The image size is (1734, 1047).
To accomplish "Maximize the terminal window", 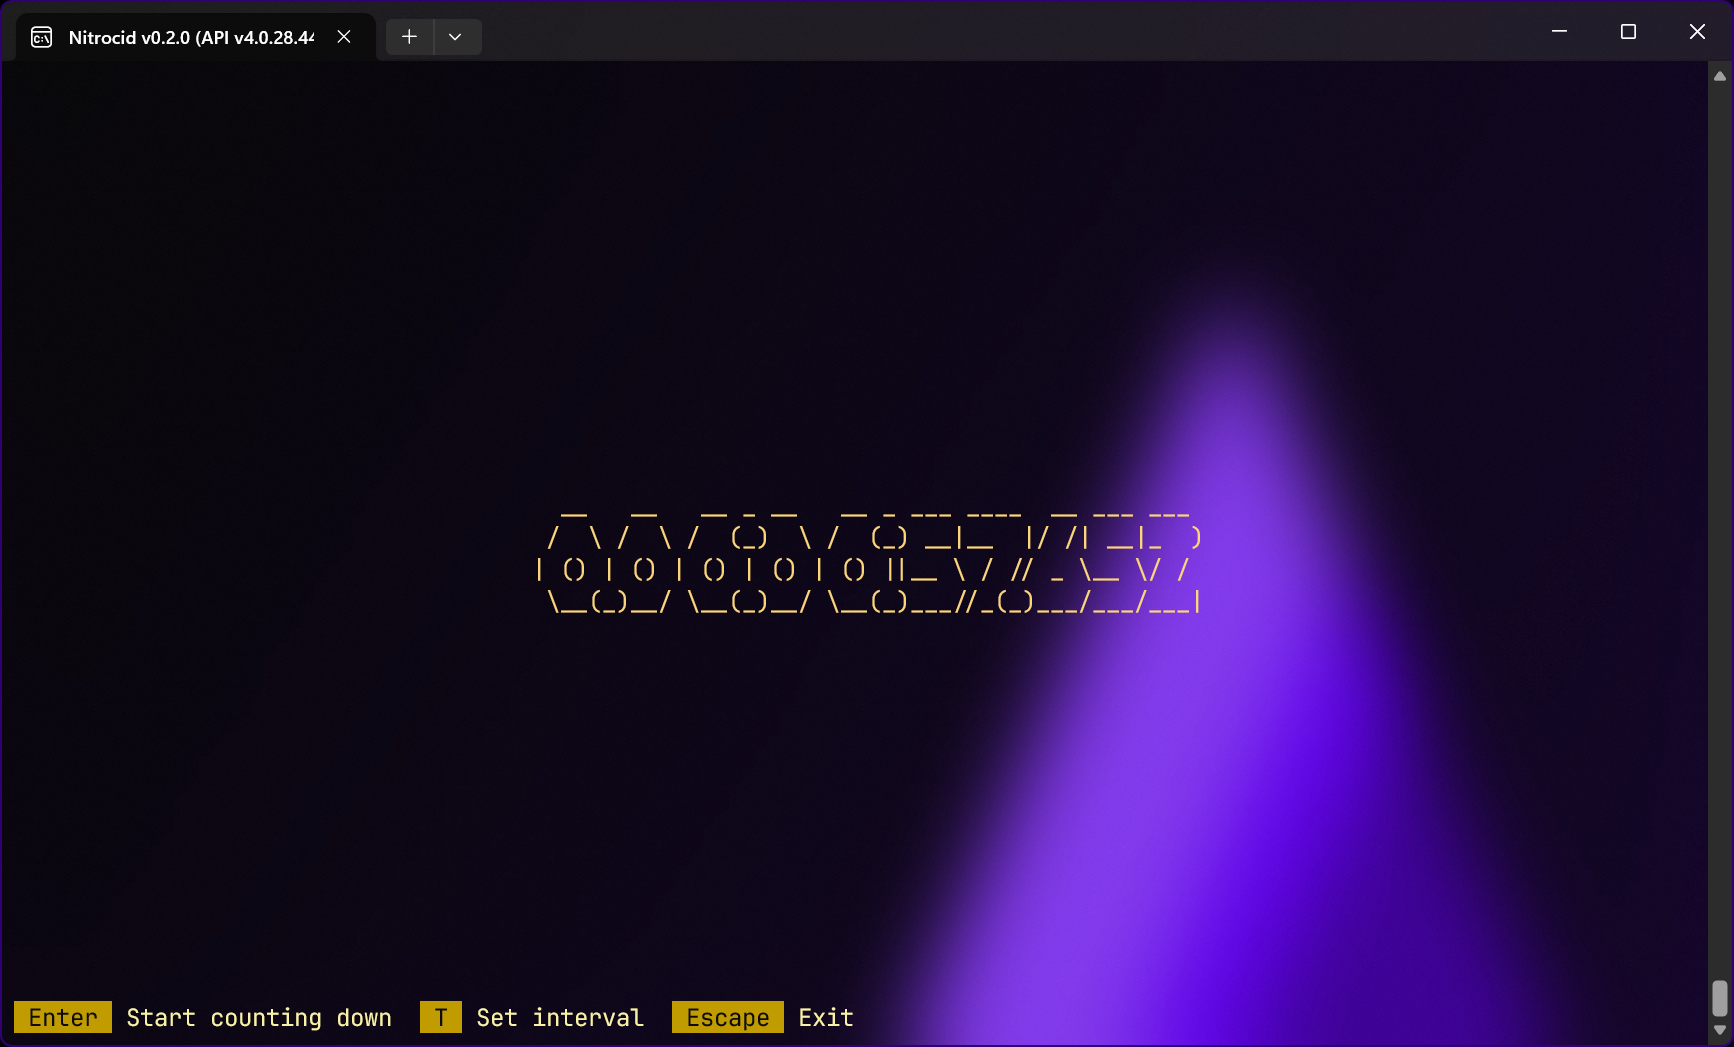I will (x=1628, y=32).
